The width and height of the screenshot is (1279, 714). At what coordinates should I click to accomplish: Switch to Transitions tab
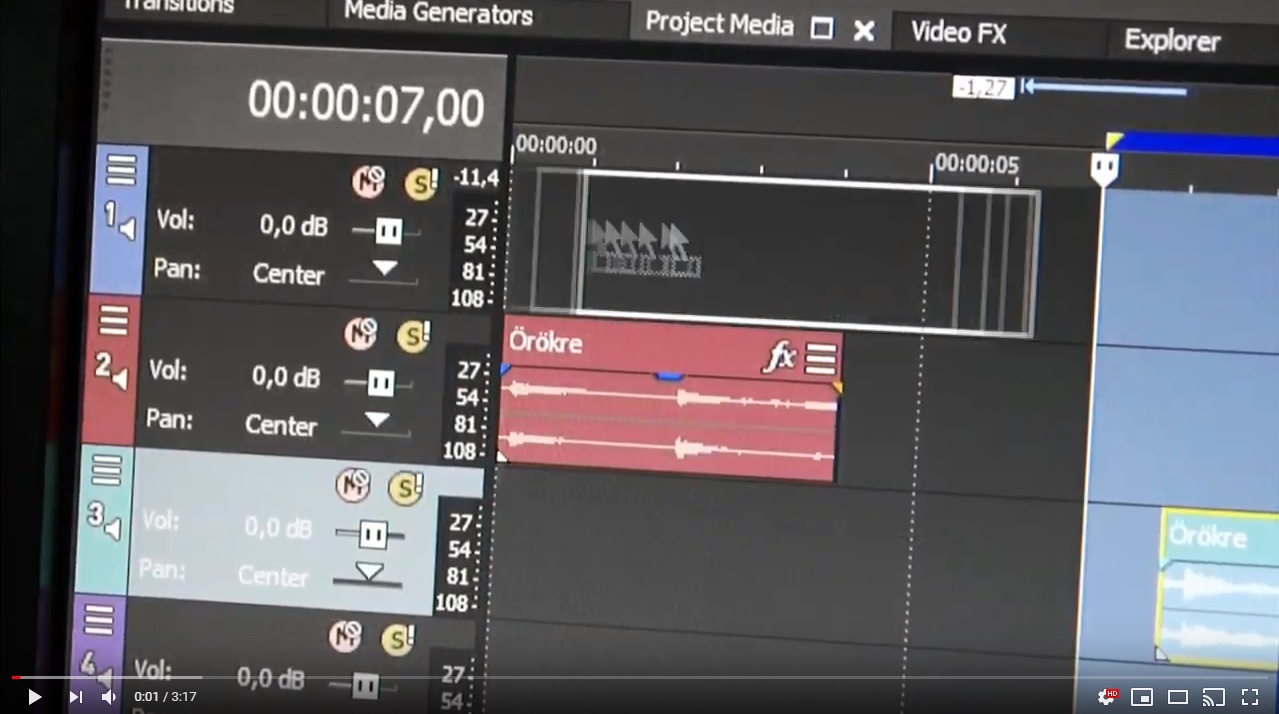[x=177, y=6]
